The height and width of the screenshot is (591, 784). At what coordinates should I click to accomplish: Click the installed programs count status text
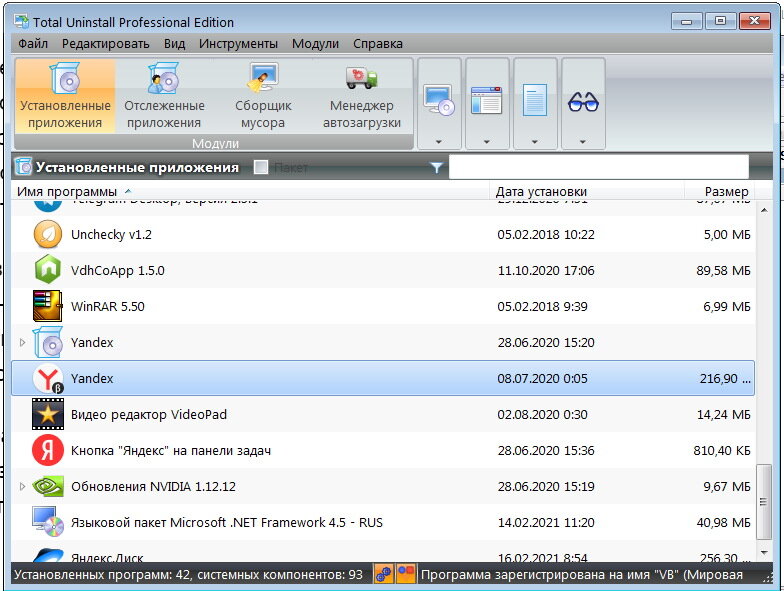coord(188,574)
